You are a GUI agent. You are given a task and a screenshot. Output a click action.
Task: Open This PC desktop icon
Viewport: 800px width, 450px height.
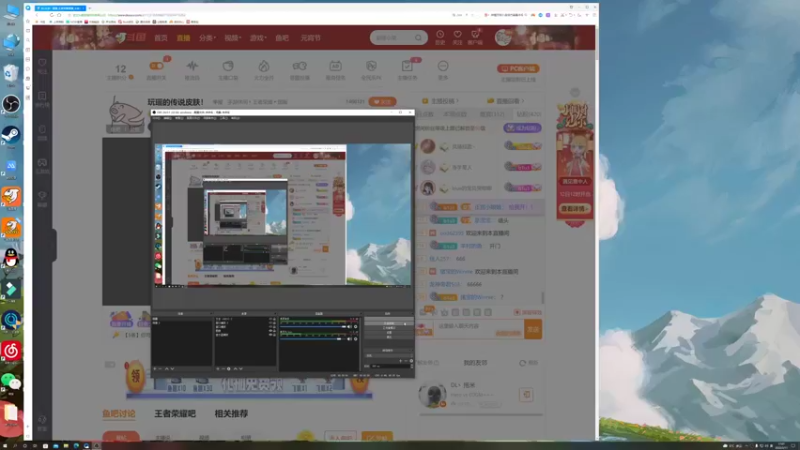coord(11,12)
